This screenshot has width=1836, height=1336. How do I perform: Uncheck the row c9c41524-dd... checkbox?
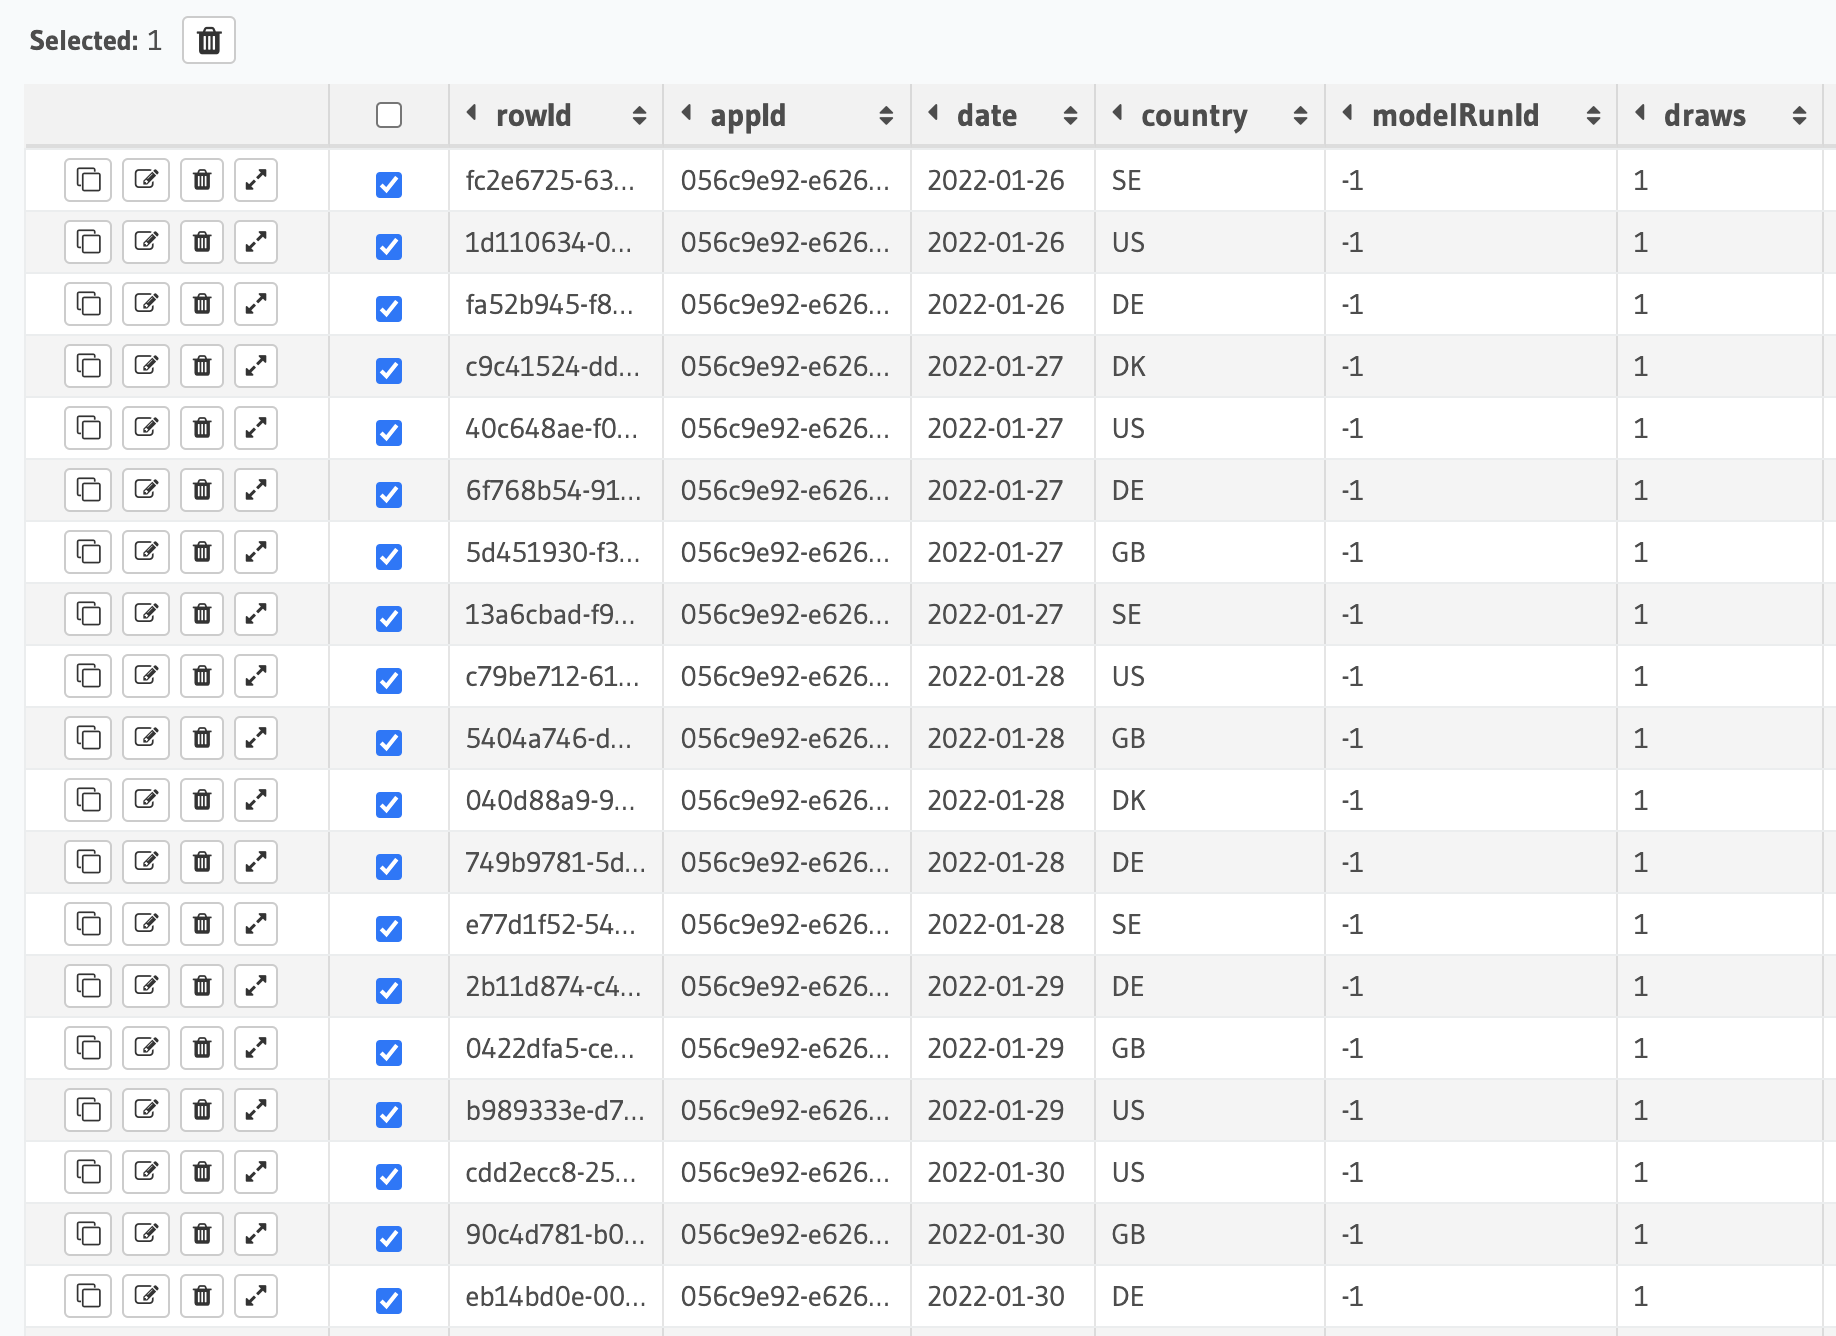point(389,370)
